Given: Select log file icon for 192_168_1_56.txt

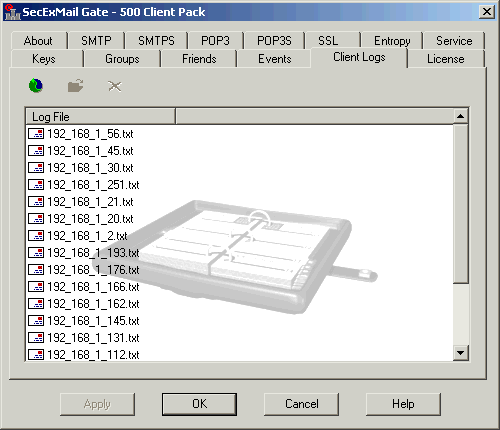Looking at the screenshot, I should point(36,134).
